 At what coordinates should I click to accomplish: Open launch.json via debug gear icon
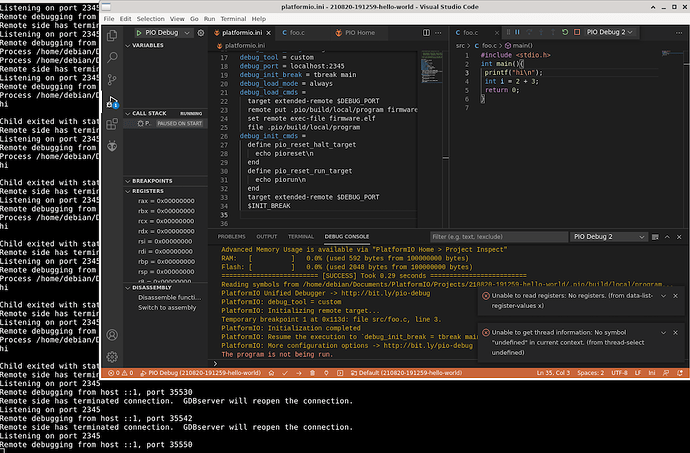(x=201, y=33)
